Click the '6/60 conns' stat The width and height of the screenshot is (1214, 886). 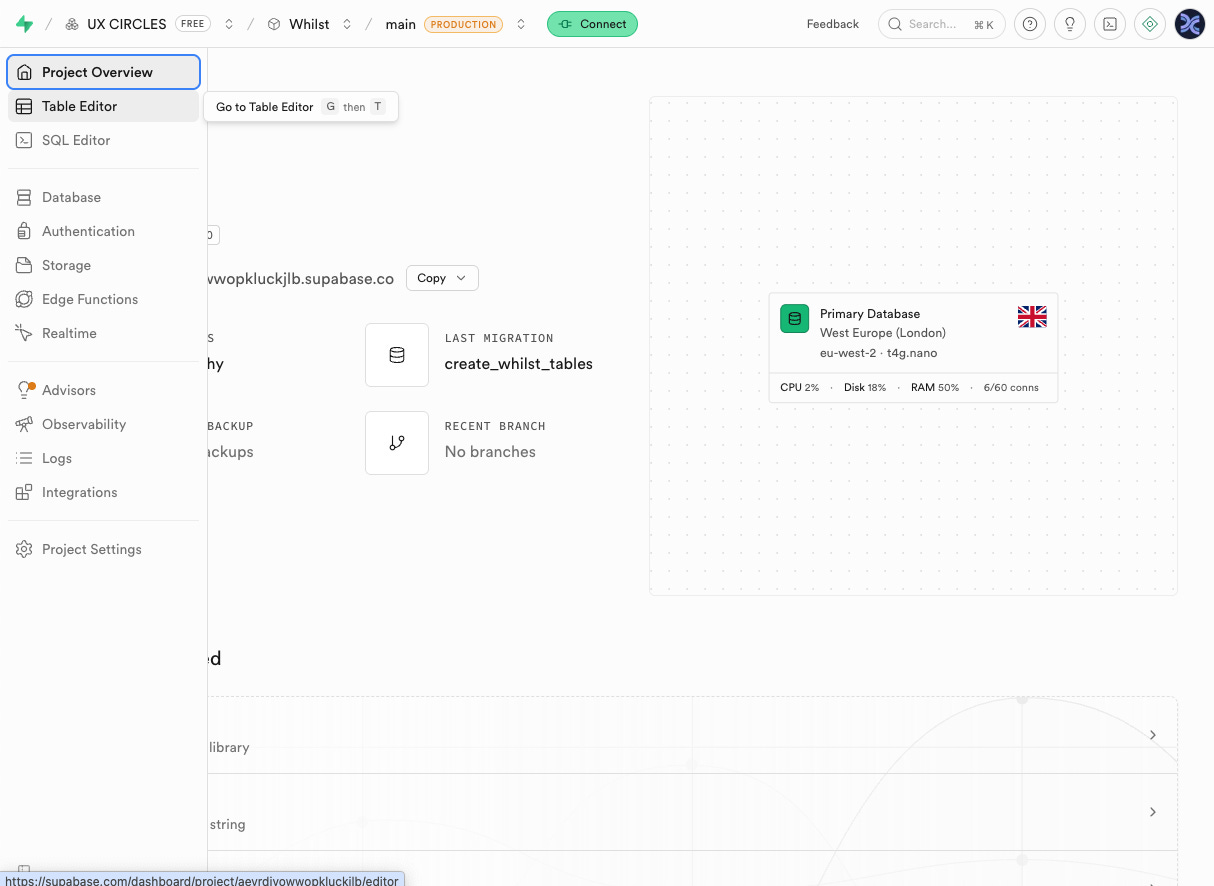pos(1011,387)
